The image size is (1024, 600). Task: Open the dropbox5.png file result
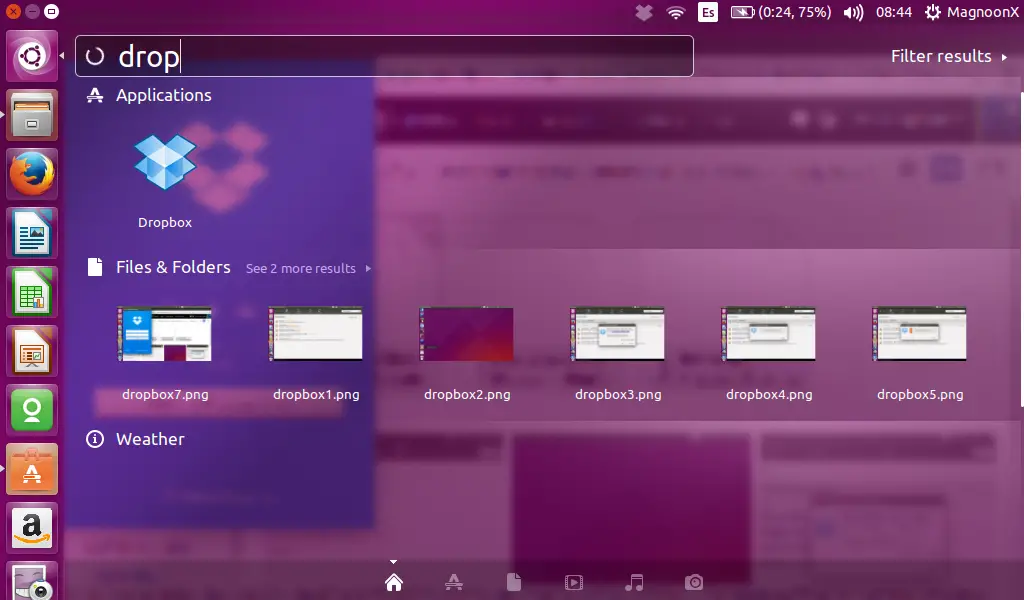920,353
